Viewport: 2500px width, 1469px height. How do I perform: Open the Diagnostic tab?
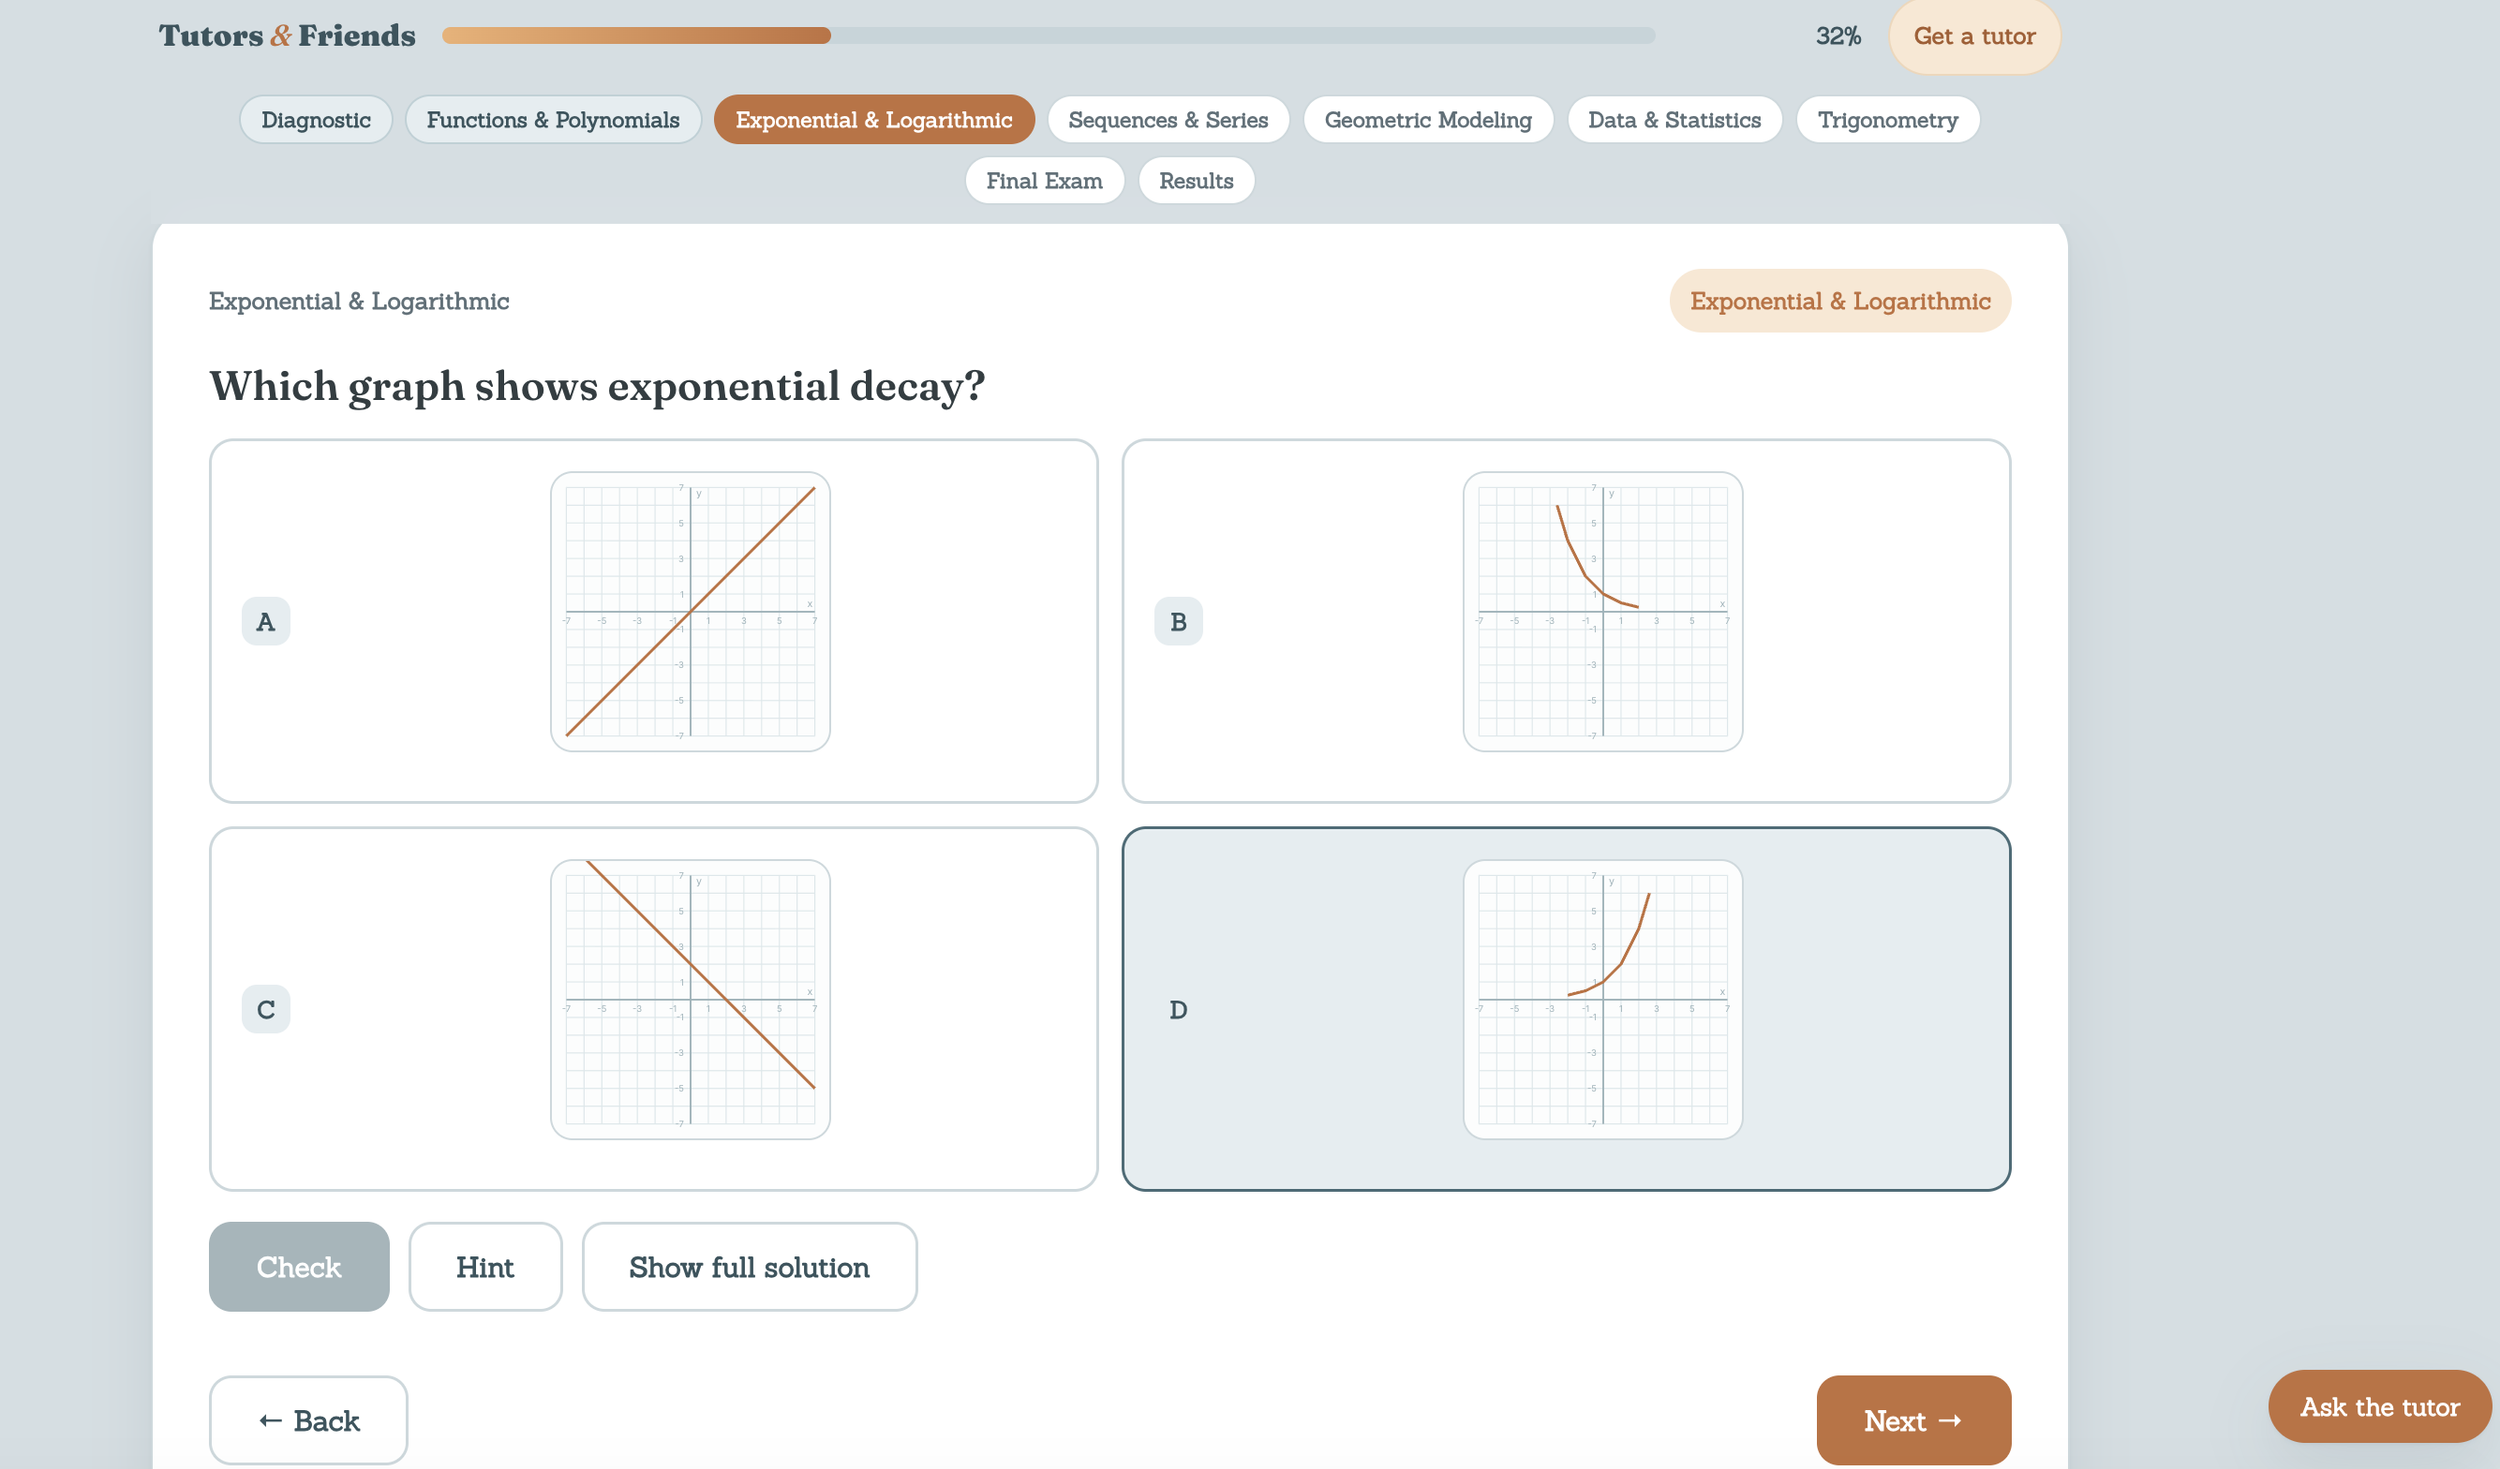click(x=316, y=120)
